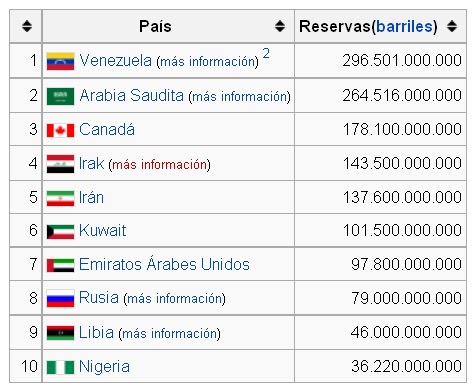
Task: Click the Libya flag icon
Action: tap(60, 333)
